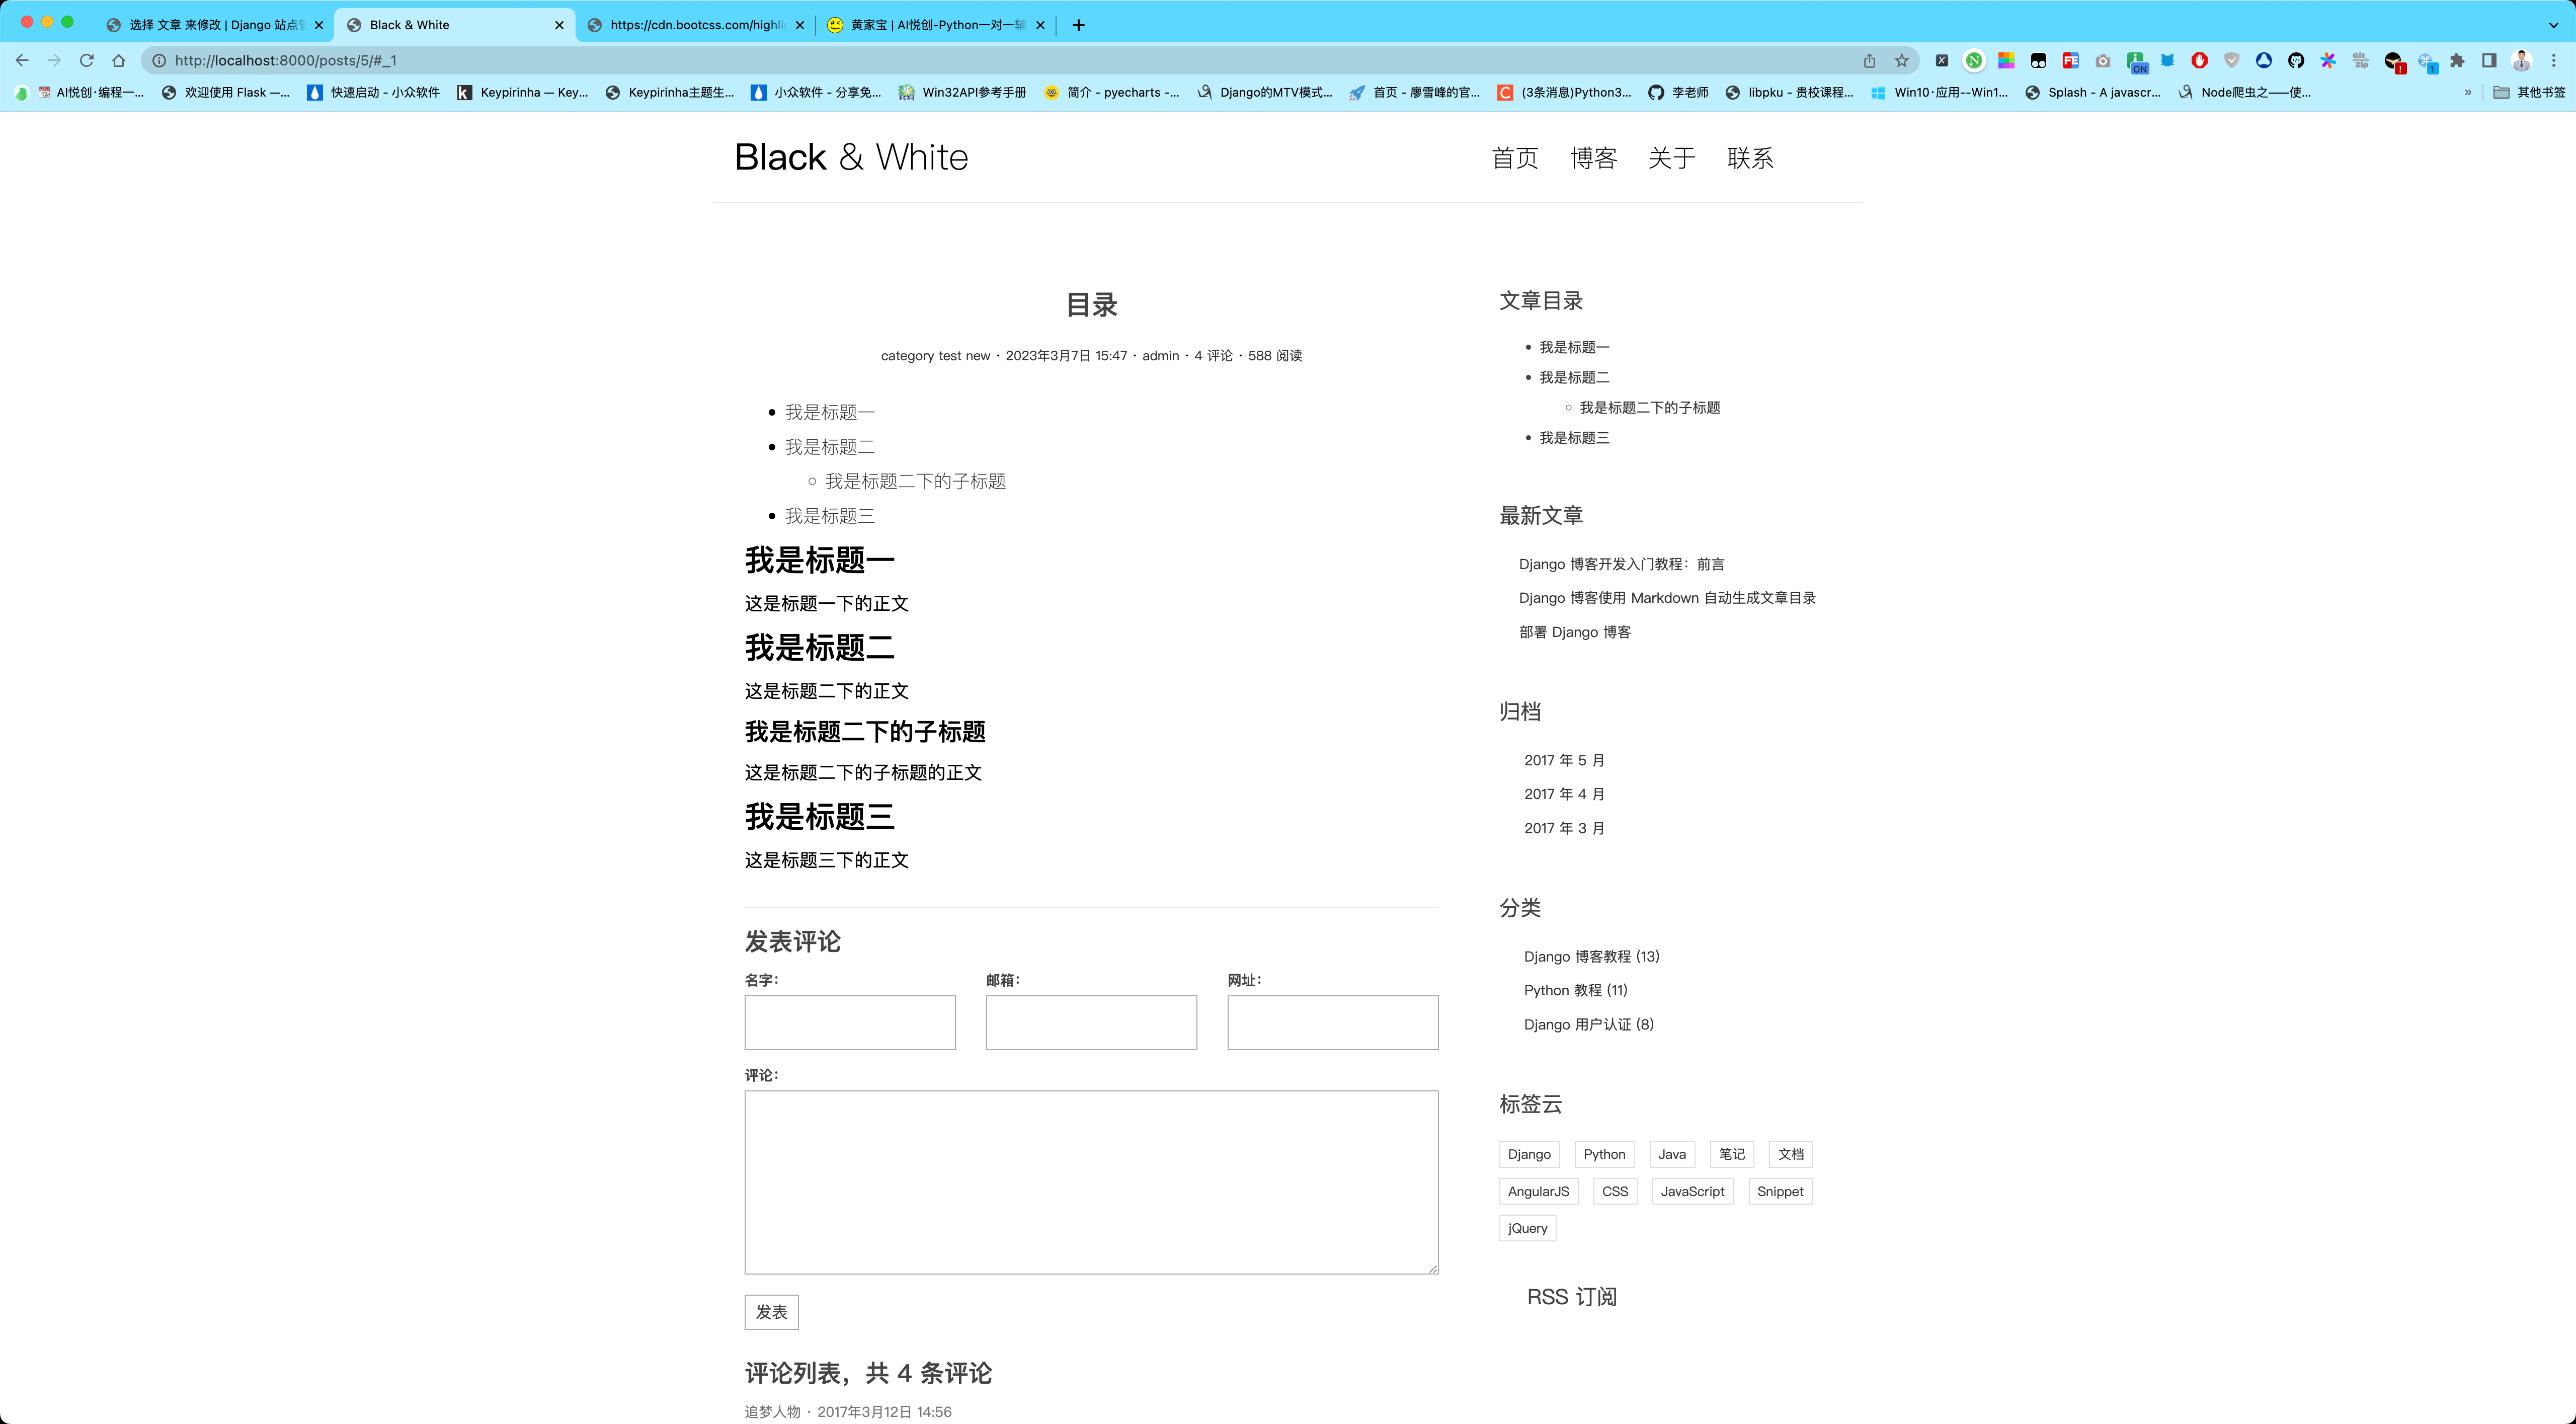Image resolution: width=2576 pixels, height=1424 pixels.
Task: Open the Splash javascript bookmark
Action: tap(2093, 92)
